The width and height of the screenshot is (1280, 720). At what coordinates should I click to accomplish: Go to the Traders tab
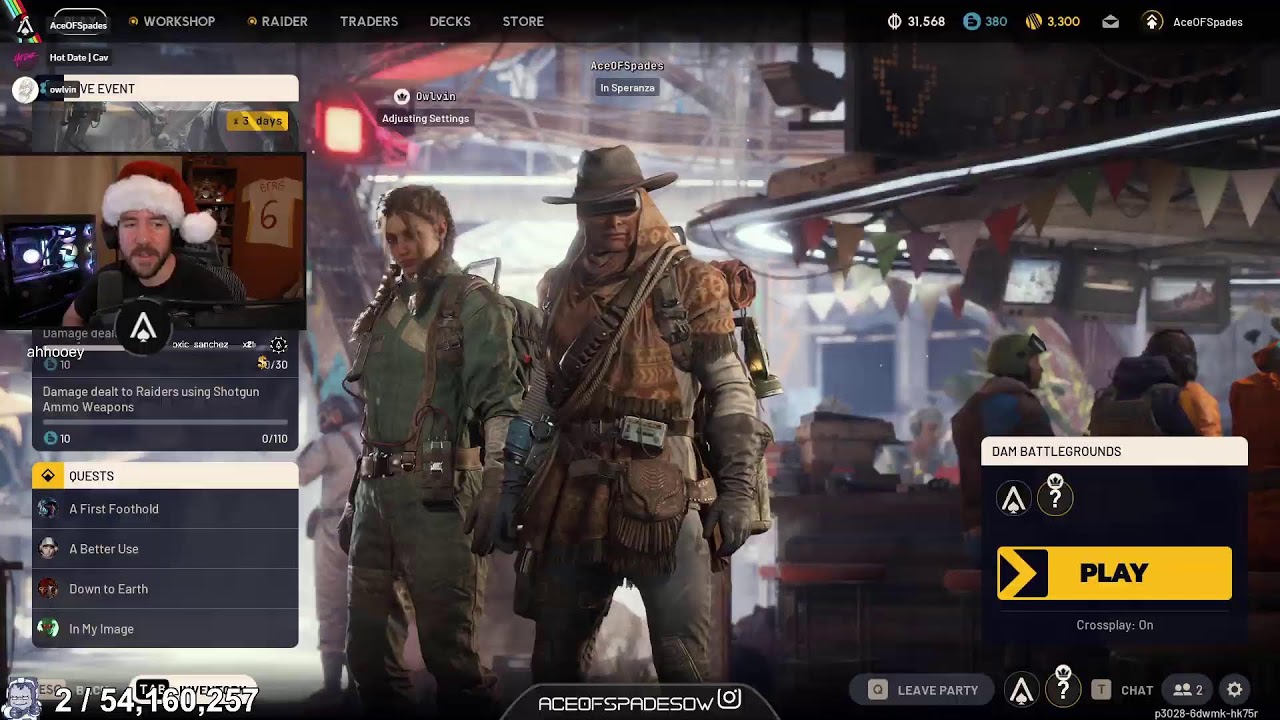pos(369,21)
